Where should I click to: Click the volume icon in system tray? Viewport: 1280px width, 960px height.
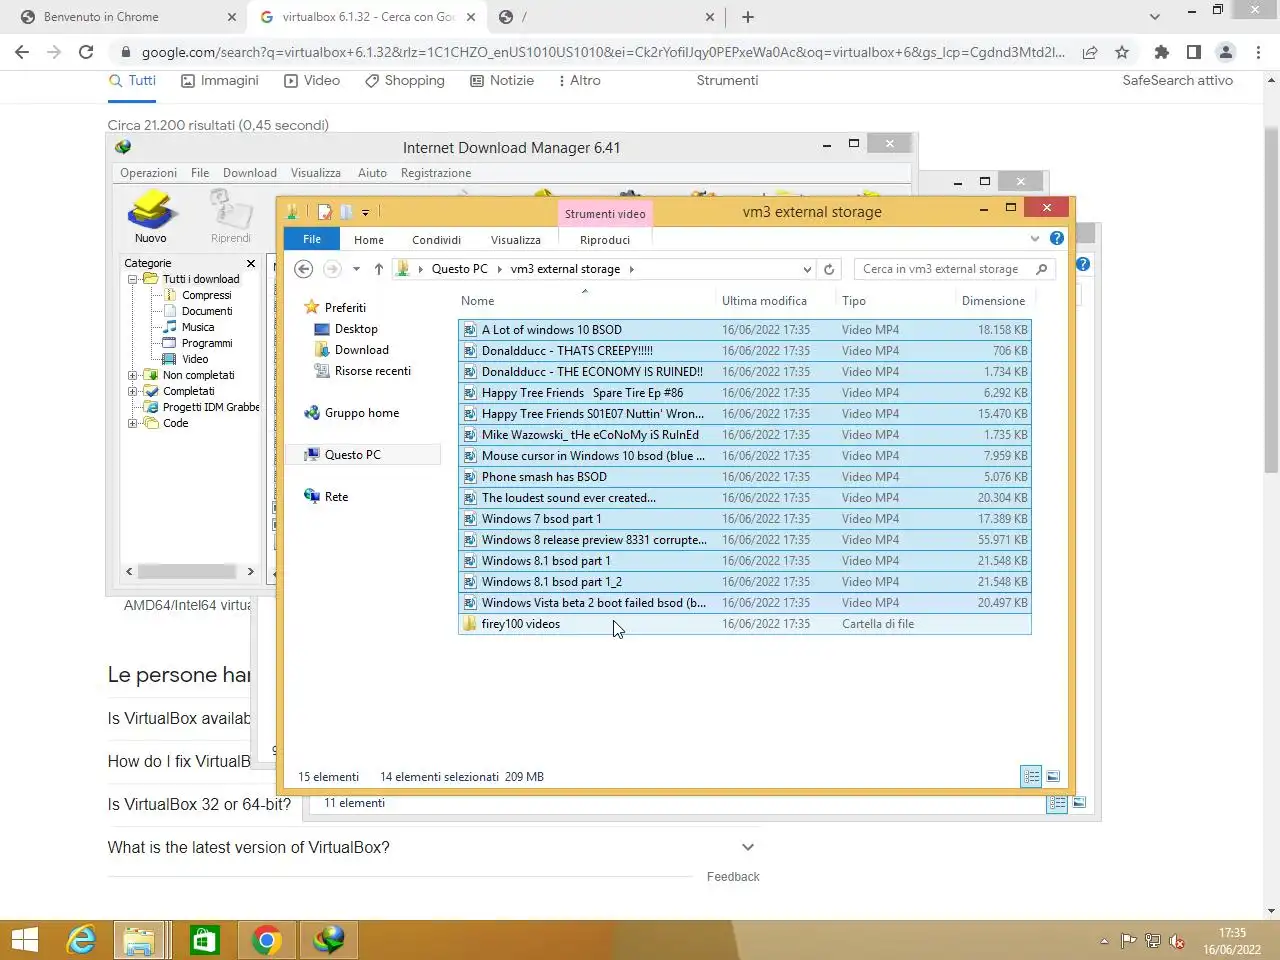1178,941
